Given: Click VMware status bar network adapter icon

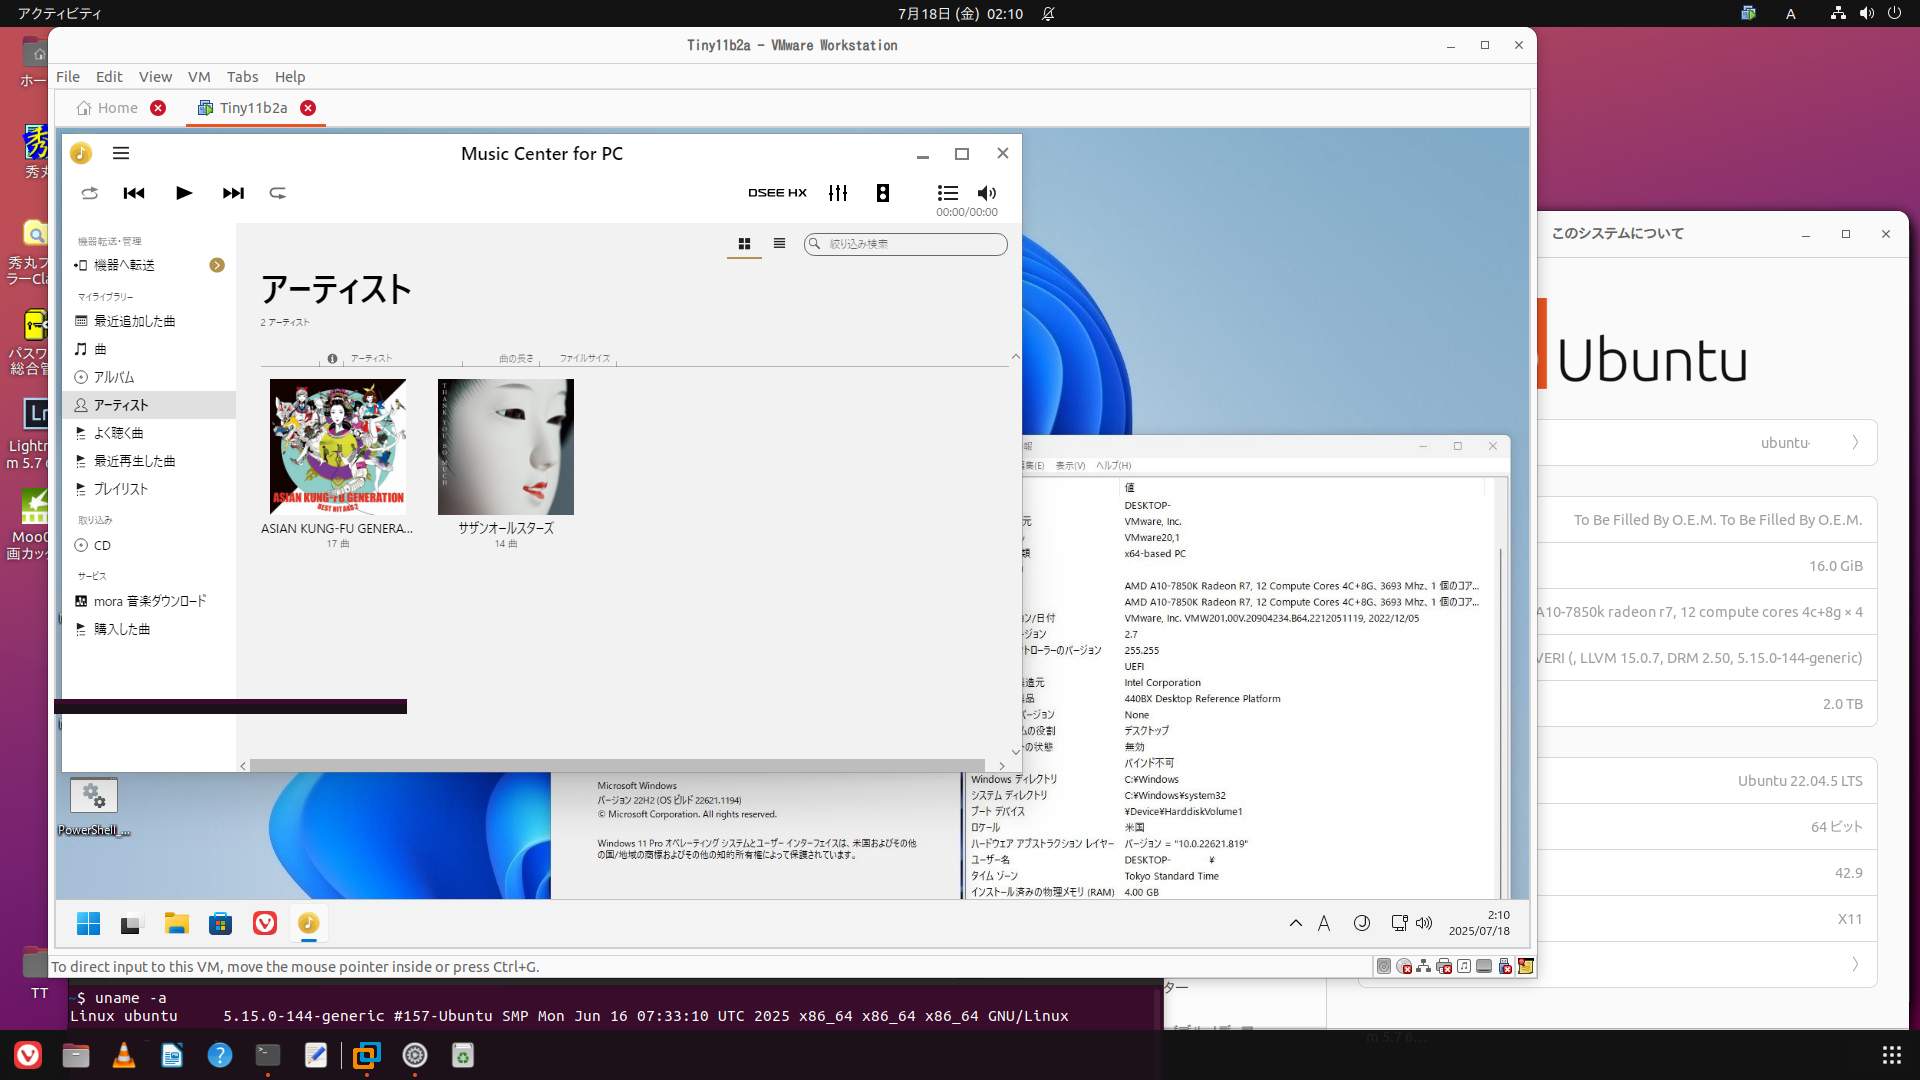Looking at the screenshot, I should tap(1423, 966).
